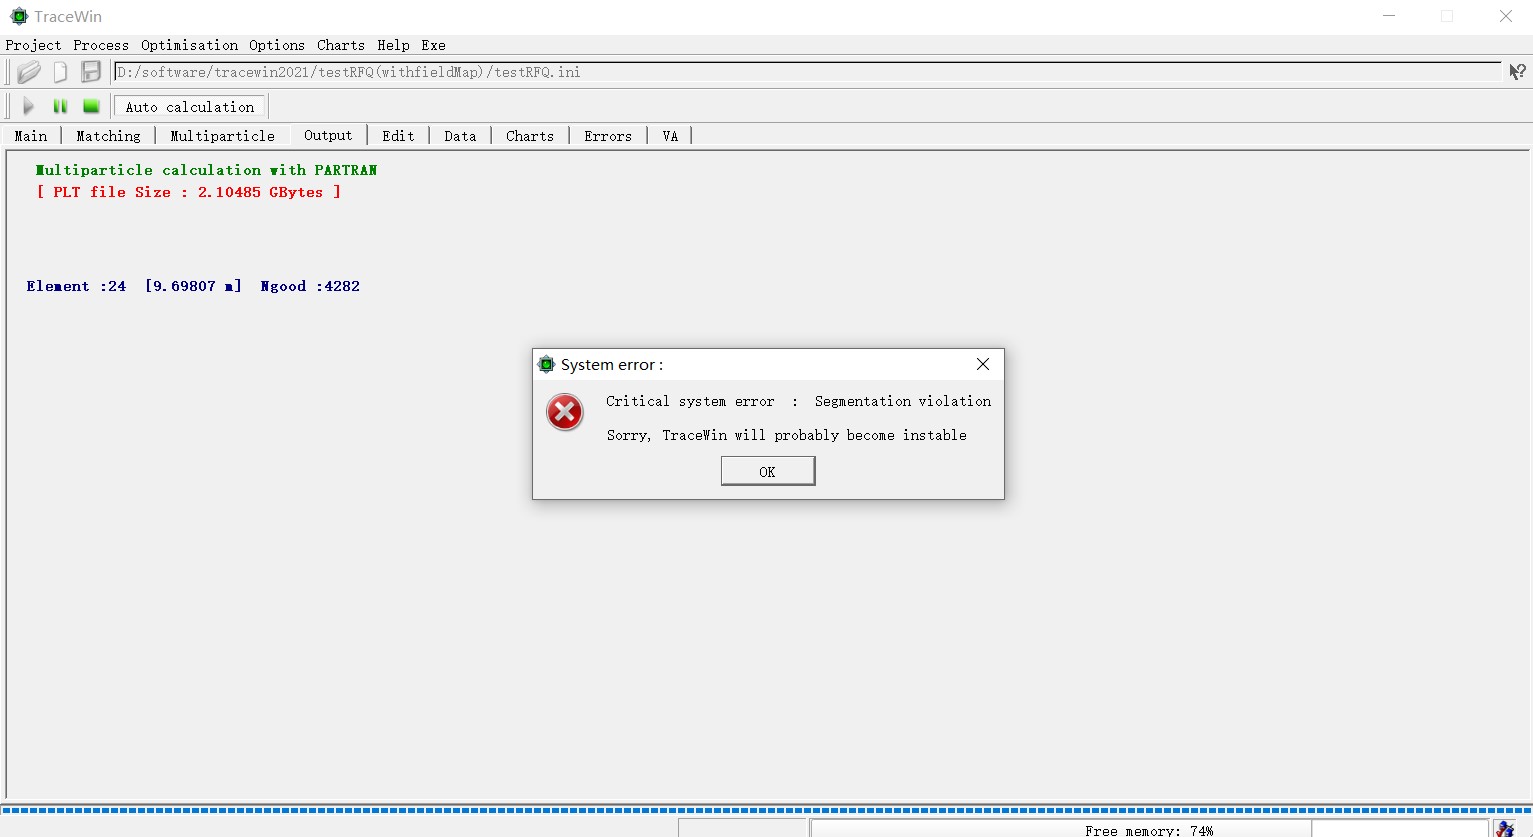Close the System error dialog with X
The image size is (1533, 837).
click(983, 364)
